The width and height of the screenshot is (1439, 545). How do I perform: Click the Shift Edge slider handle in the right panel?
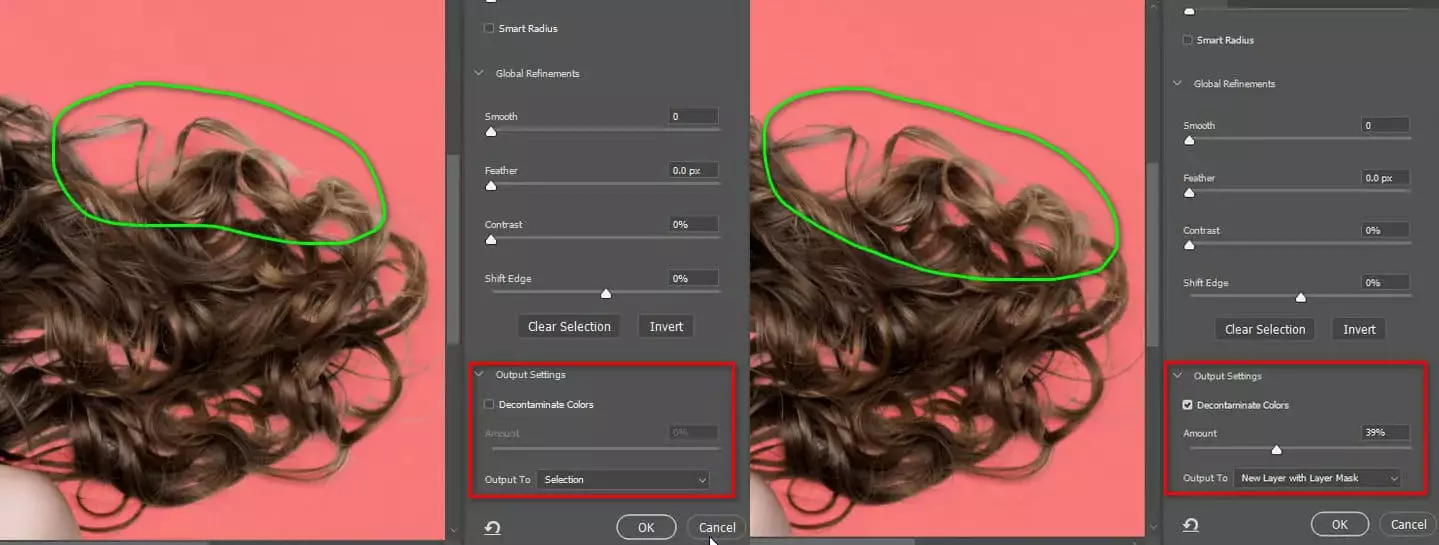[x=1301, y=297]
